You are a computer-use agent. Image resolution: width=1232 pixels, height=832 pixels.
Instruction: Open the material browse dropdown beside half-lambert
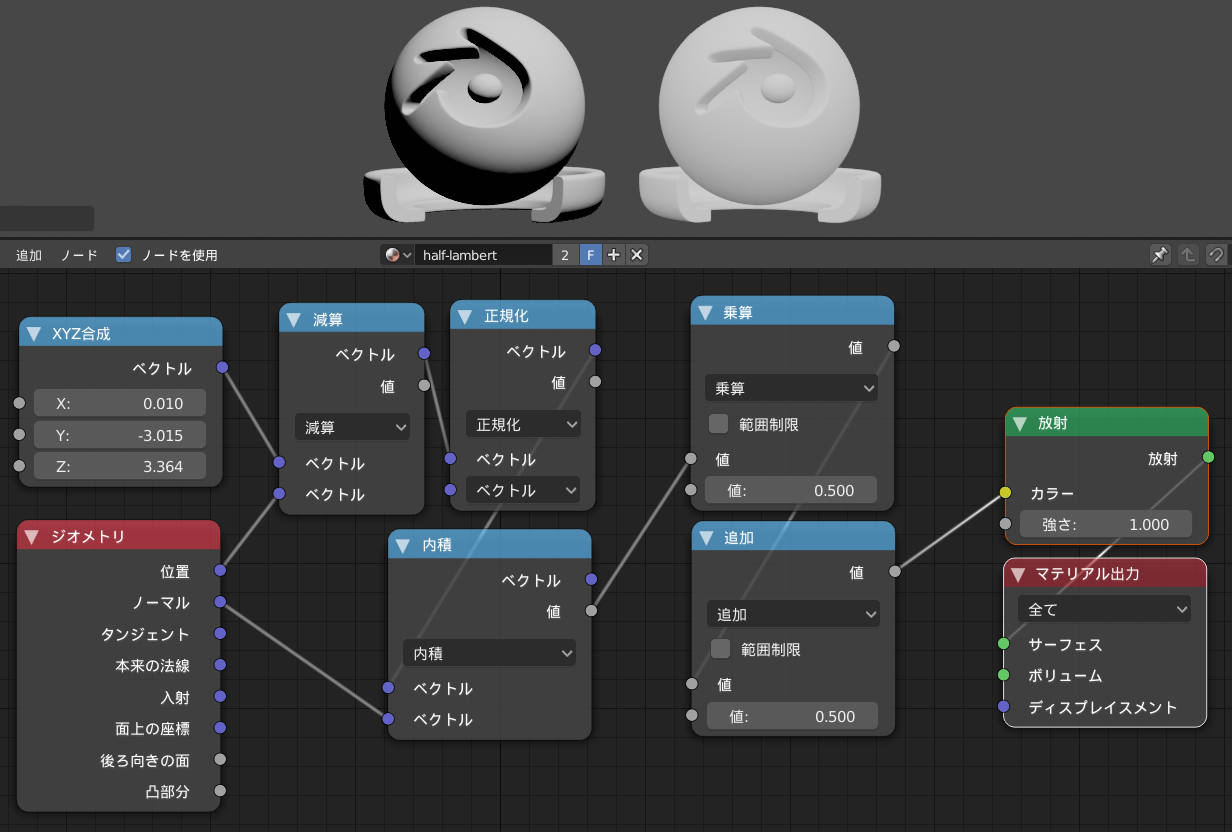pos(397,255)
